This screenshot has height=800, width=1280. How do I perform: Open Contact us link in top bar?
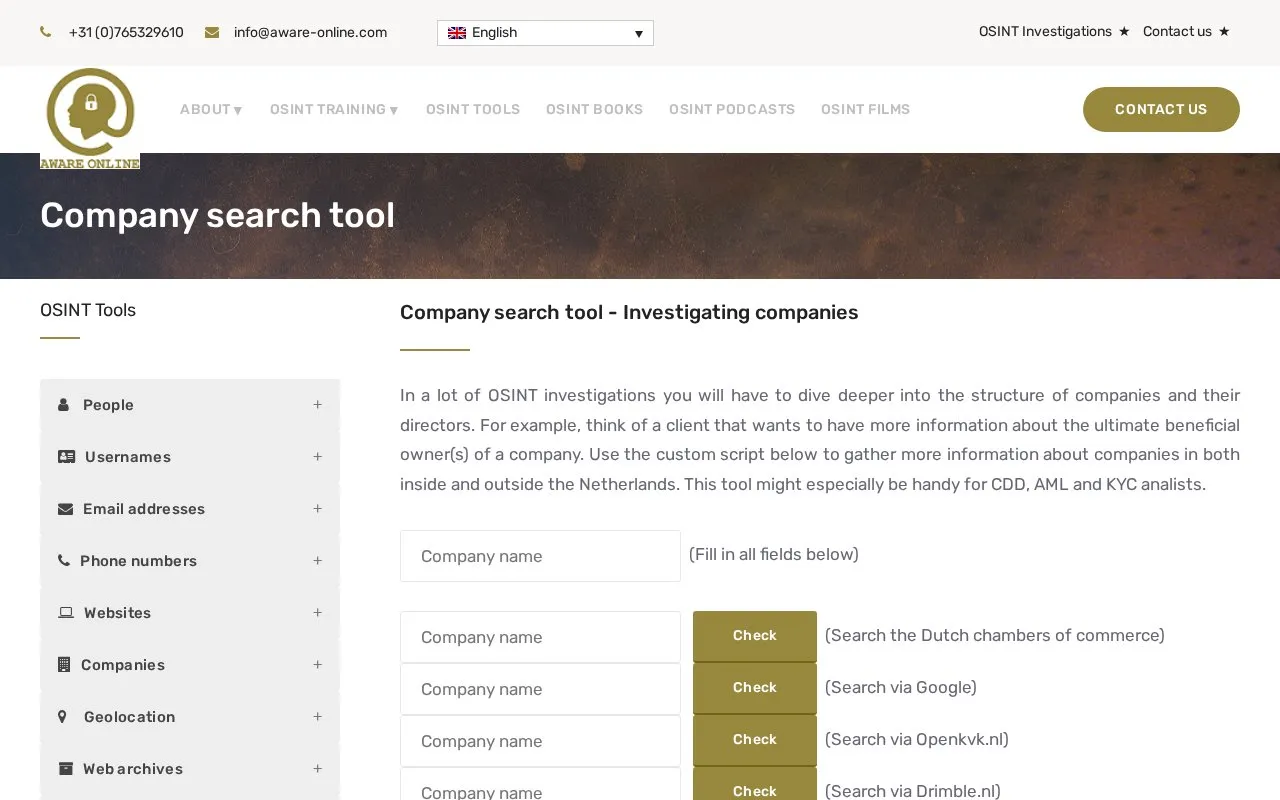point(1186,32)
